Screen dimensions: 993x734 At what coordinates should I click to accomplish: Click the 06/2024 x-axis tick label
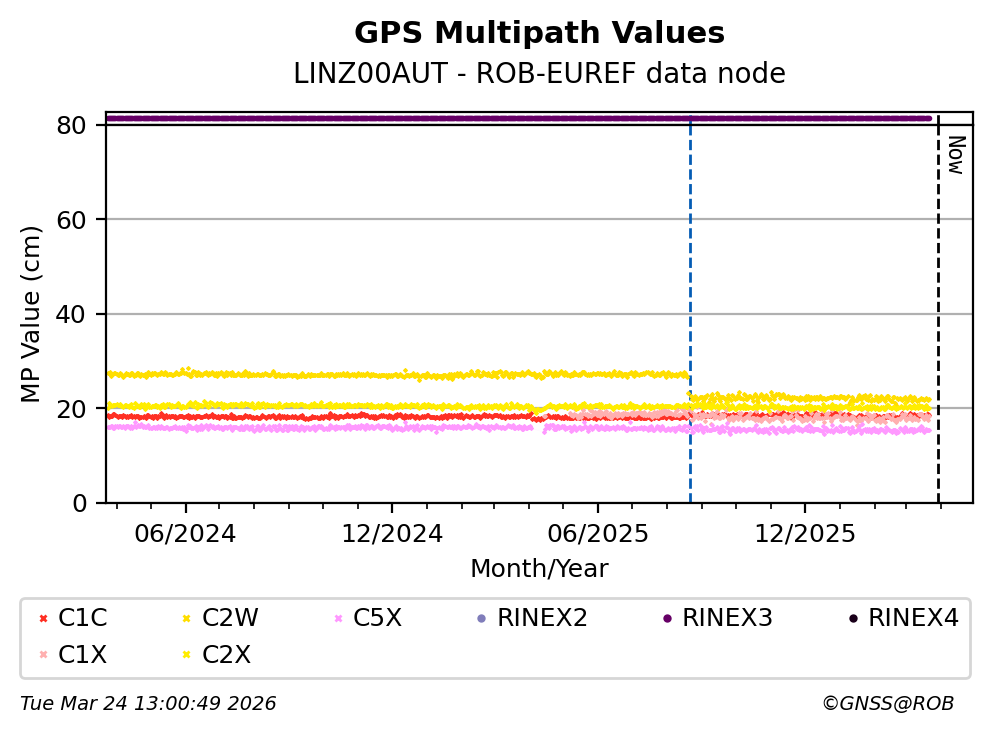click(x=185, y=534)
